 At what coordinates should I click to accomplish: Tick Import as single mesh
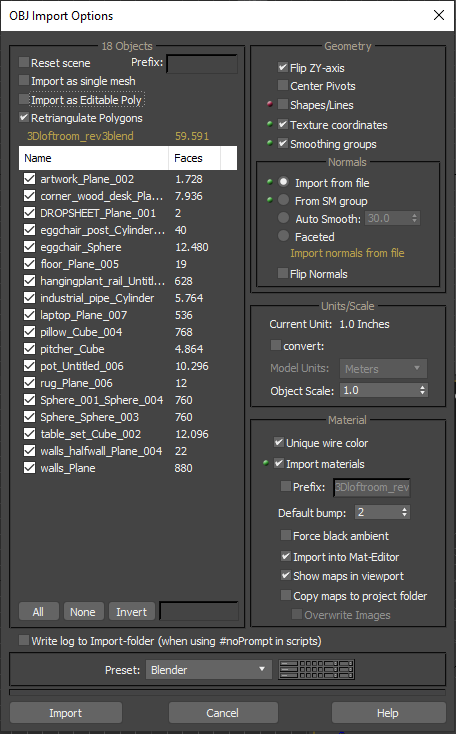click(24, 81)
